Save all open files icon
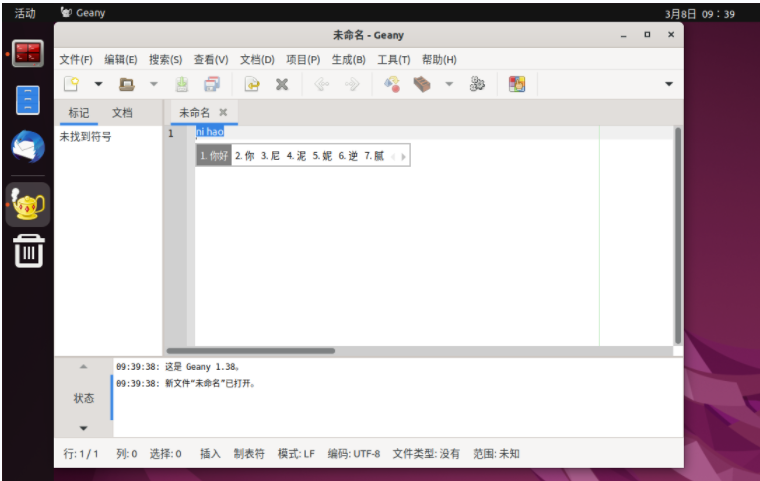The height and width of the screenshot is (481, 760). 212,84
